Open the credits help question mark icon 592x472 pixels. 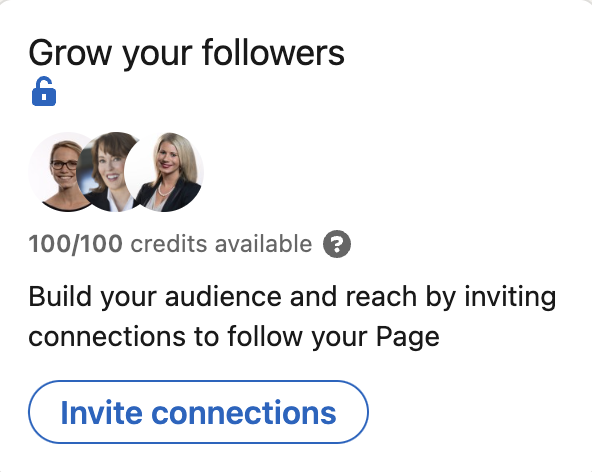point(337,244)
